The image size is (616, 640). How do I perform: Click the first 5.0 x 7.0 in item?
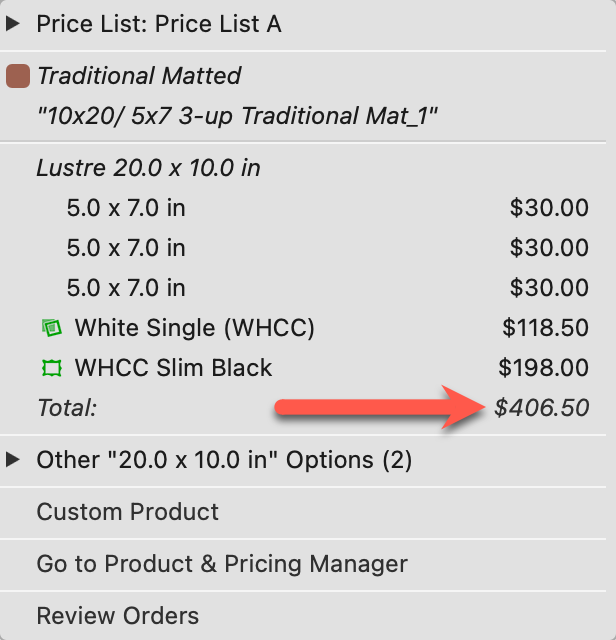click(126, 208)
